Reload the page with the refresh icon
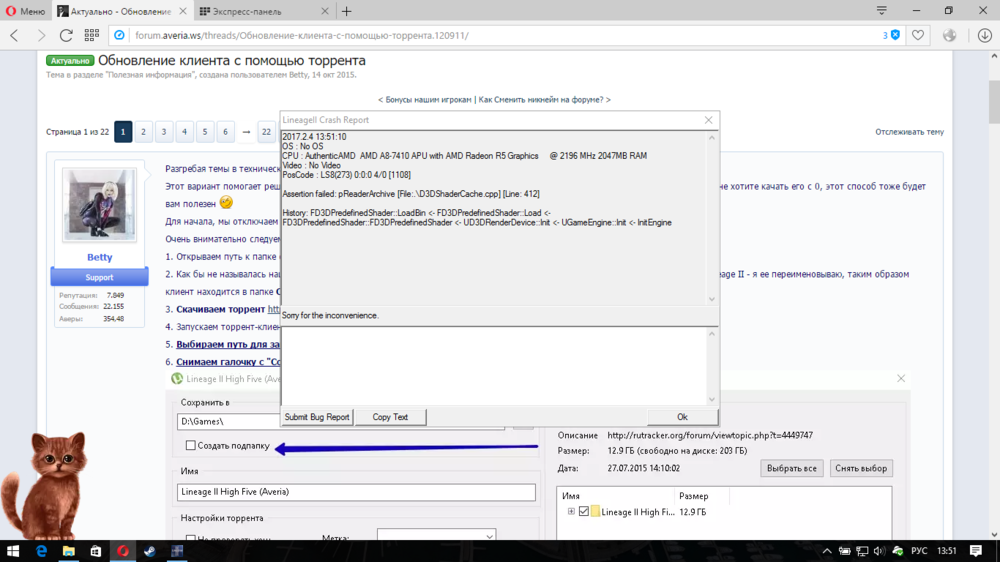 tap(66, 35)
